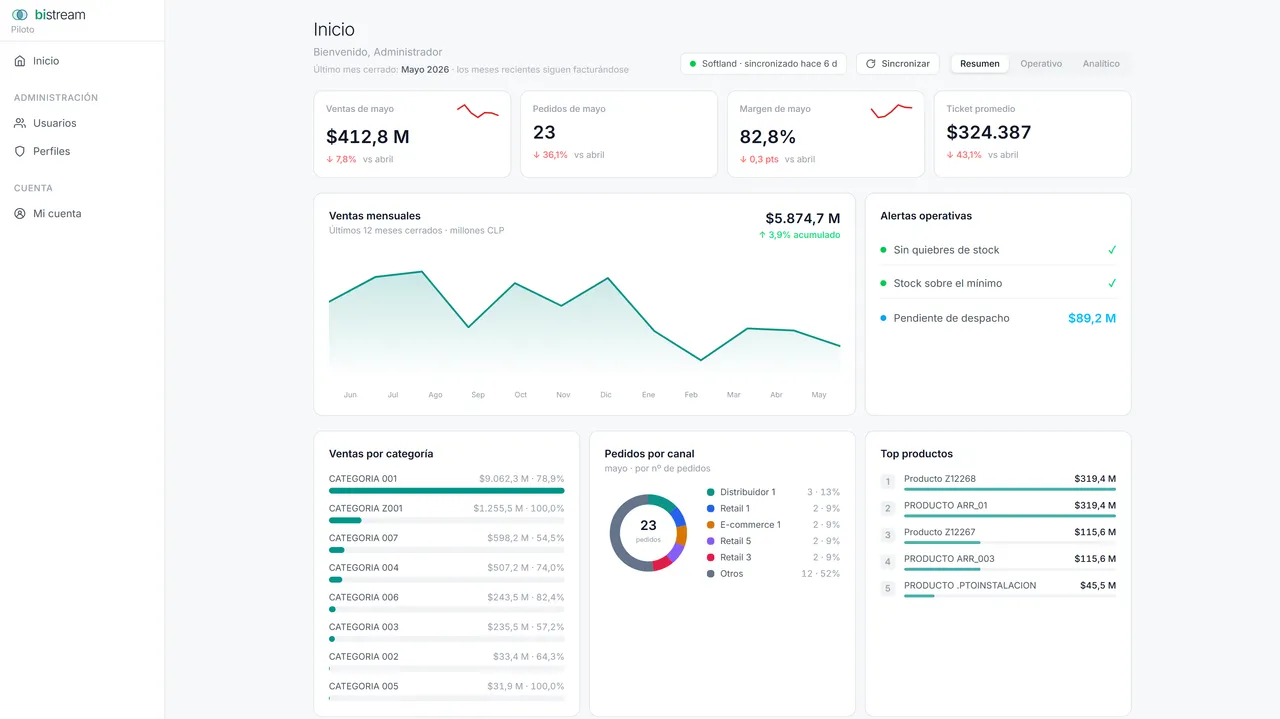Click the Usuarios people icon
1280x719 pixels.
click(20, 123)
